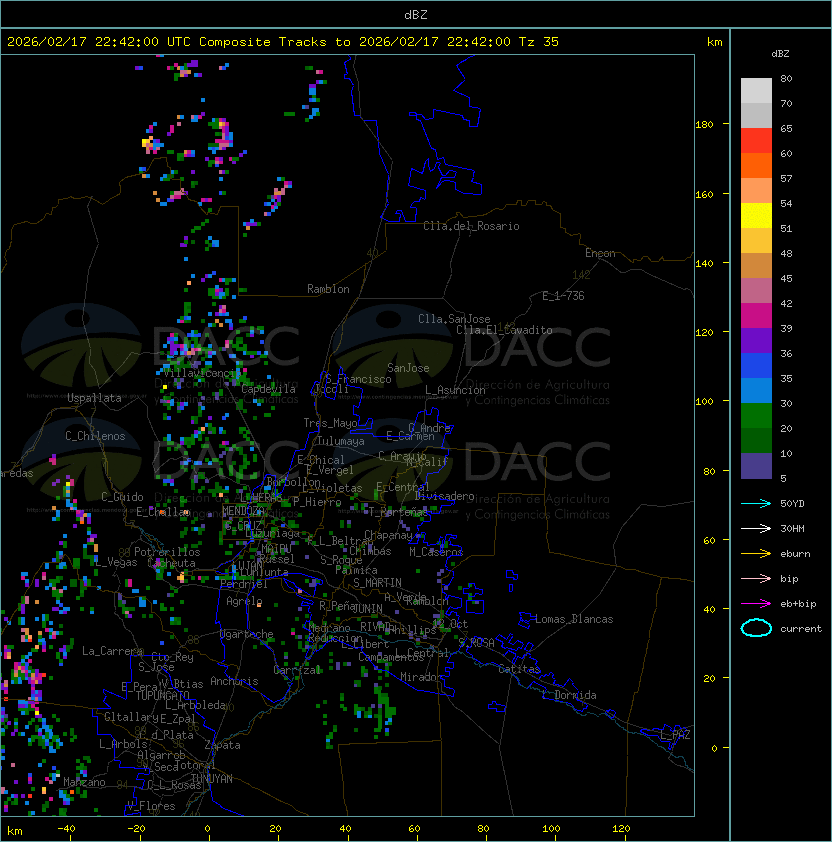
Task: Click the 'dBZ' title at top center
Action: (416, 15)
